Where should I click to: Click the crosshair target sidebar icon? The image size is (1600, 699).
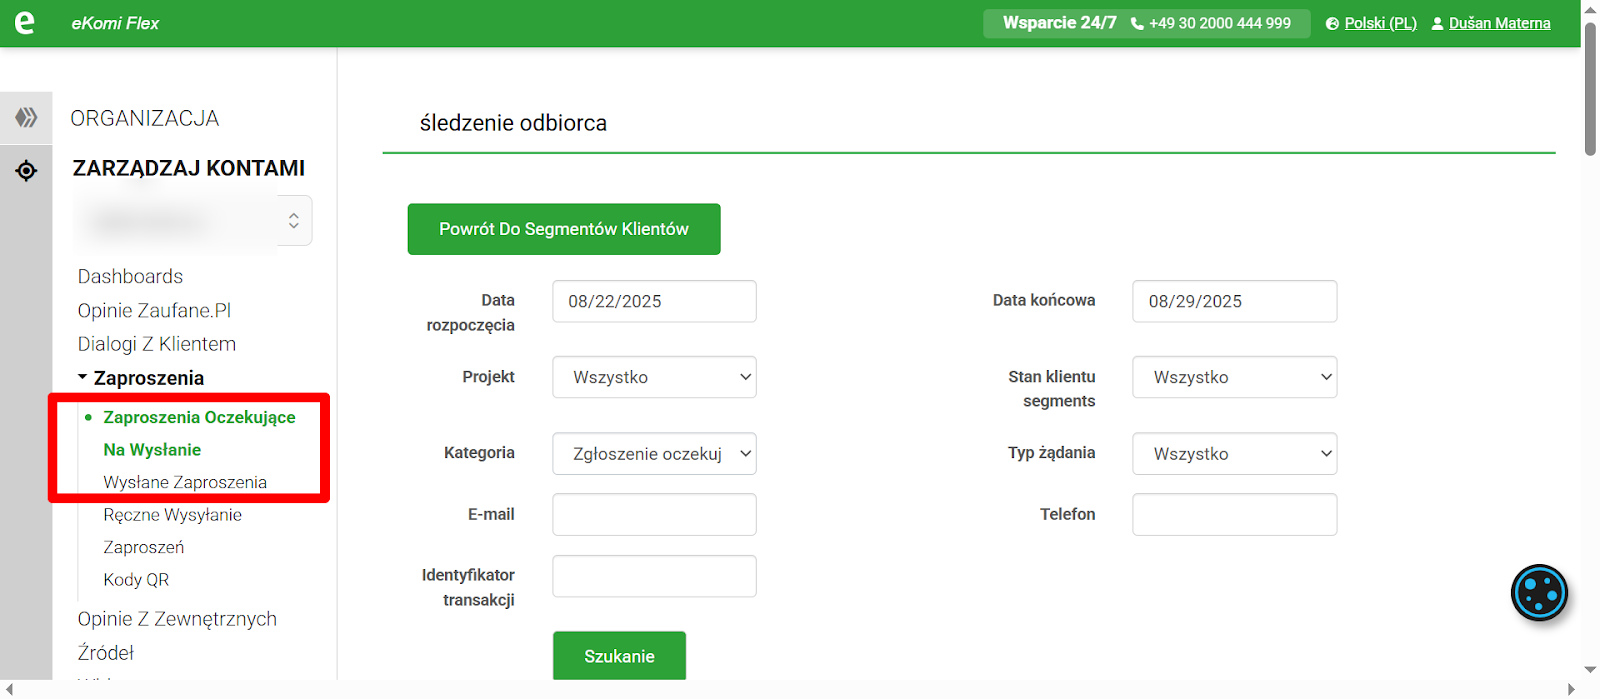(x=26, y=171)
